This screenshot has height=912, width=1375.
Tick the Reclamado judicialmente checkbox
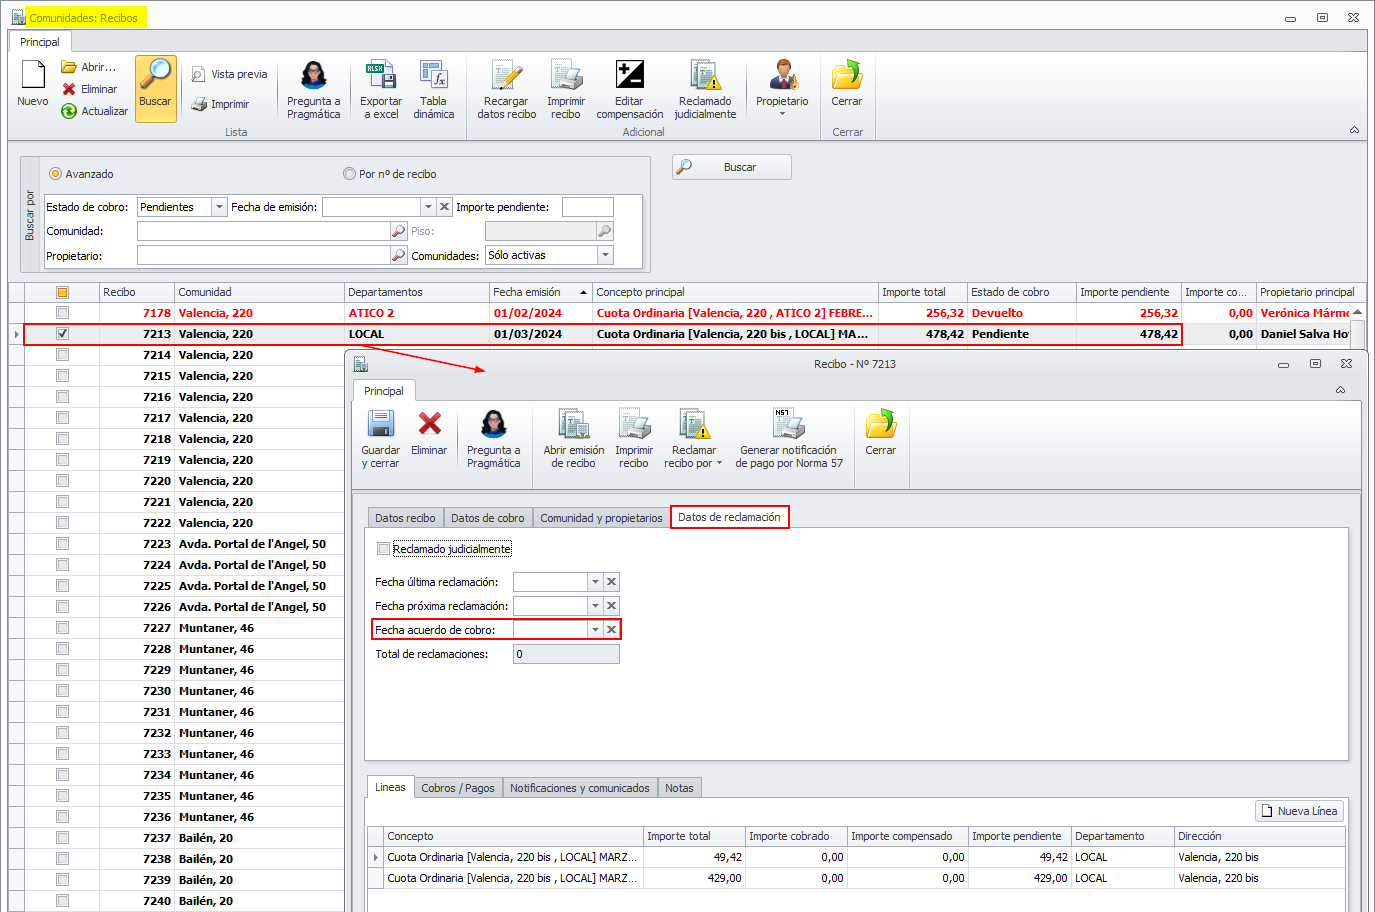[383, 549]
